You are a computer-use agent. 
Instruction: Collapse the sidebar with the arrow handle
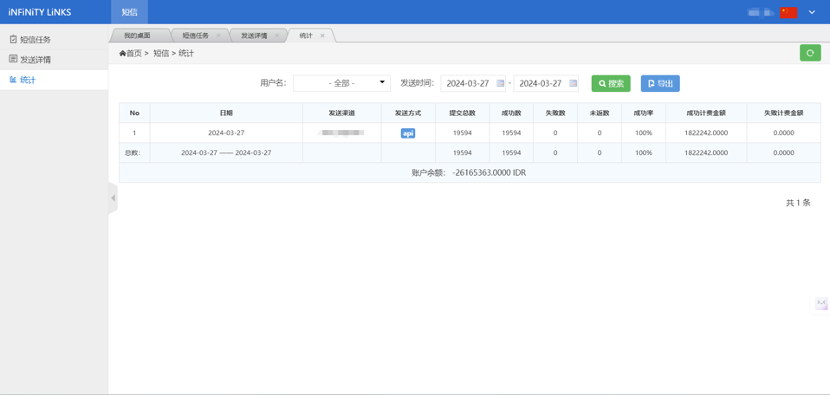113,197
